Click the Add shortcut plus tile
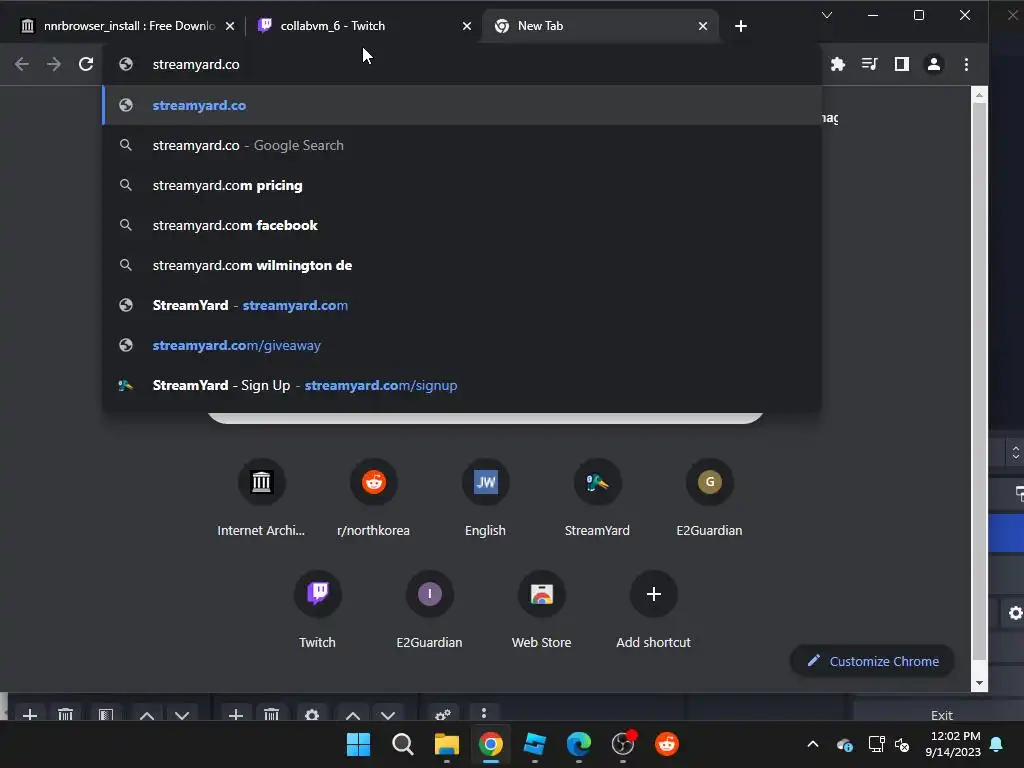The image size is (1024, 768). point(653,609)
